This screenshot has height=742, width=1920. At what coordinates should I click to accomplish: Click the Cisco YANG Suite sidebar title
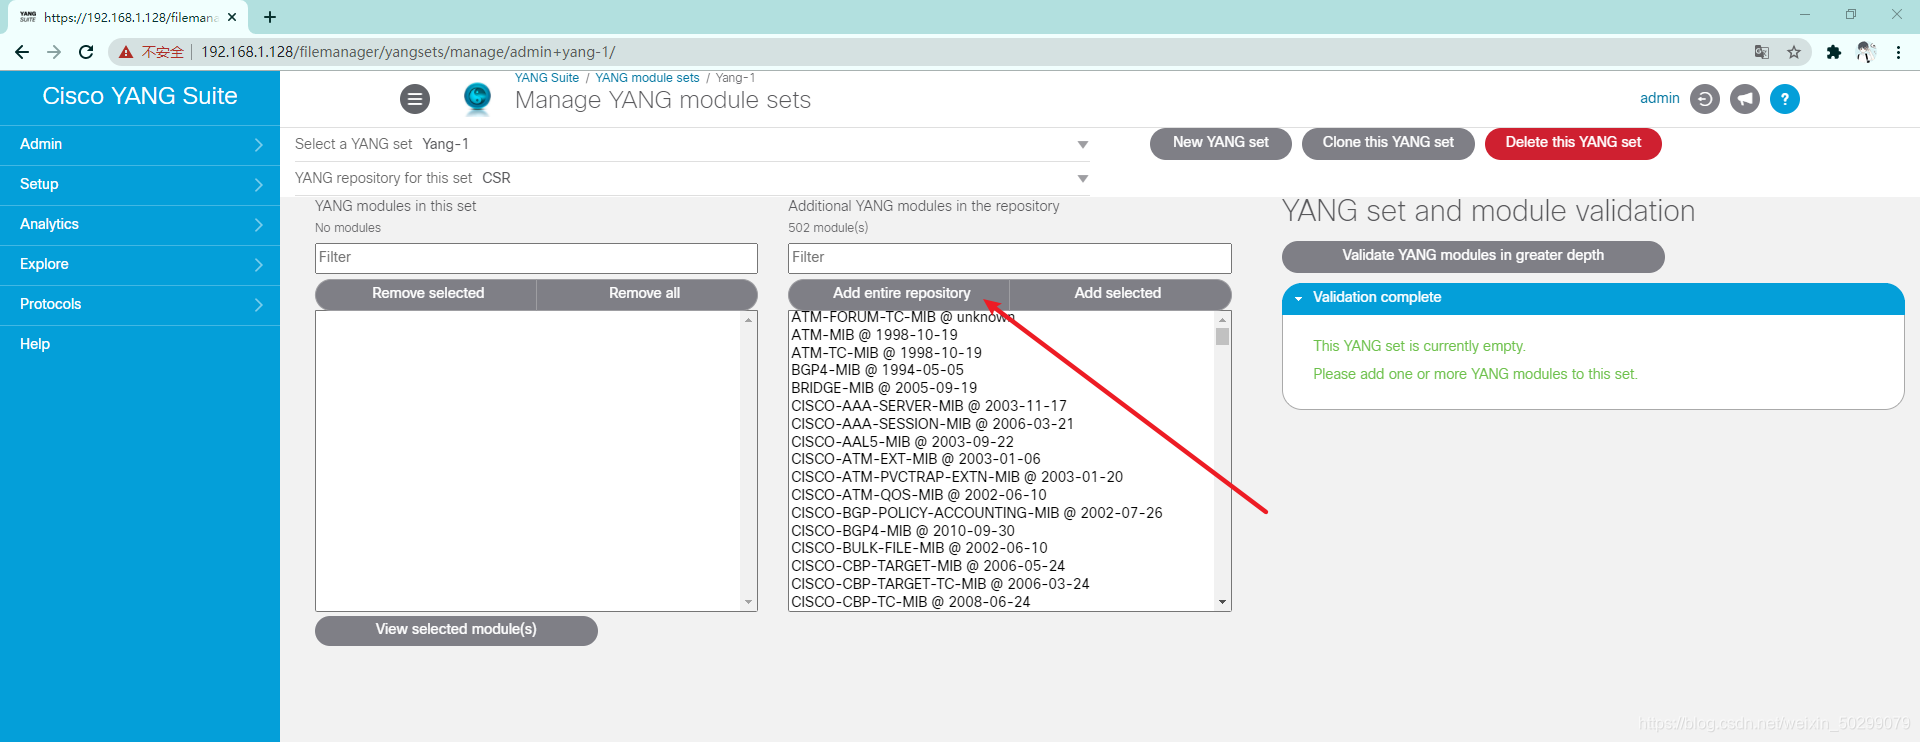(x=140, y=96)
